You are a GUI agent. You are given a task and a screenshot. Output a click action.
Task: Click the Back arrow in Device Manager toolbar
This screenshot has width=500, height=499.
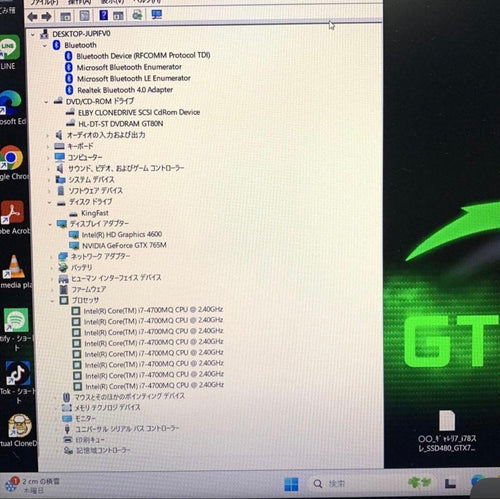pos(32,16)
